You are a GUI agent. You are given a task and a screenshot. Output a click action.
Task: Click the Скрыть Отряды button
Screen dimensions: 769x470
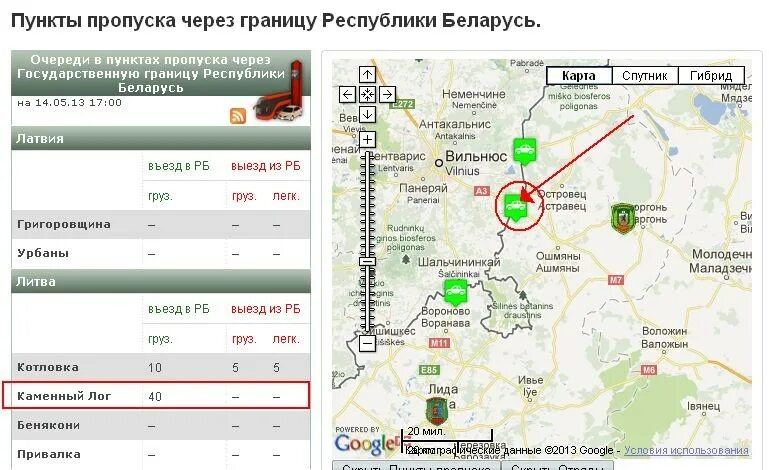click(x=557, y=466)
